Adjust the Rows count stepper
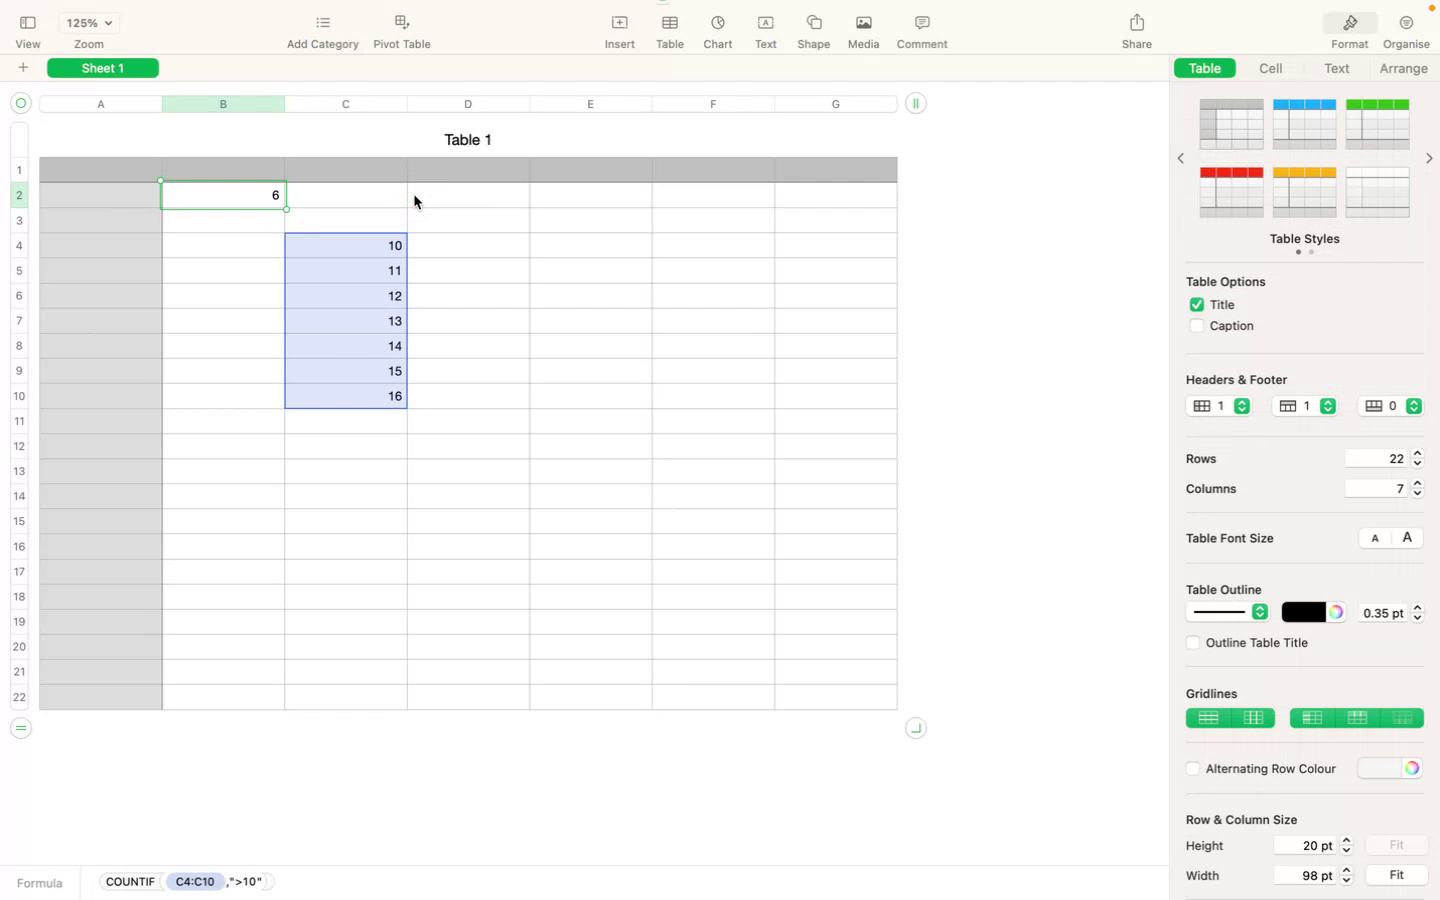Screen dimensions: 1440x900 [x=1418, y=459]
